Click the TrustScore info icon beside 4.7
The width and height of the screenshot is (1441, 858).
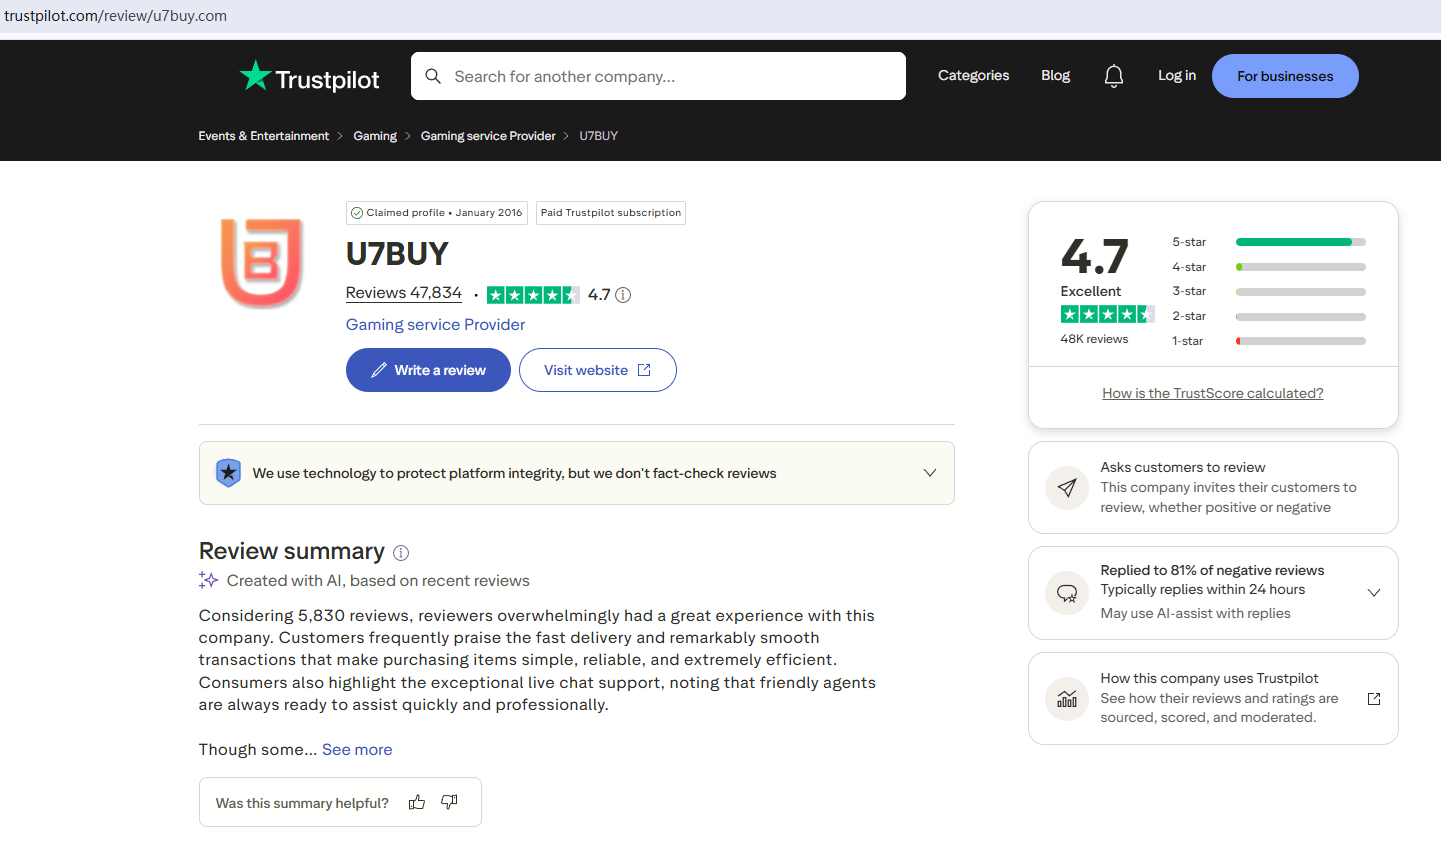click(x=623, y=295)
